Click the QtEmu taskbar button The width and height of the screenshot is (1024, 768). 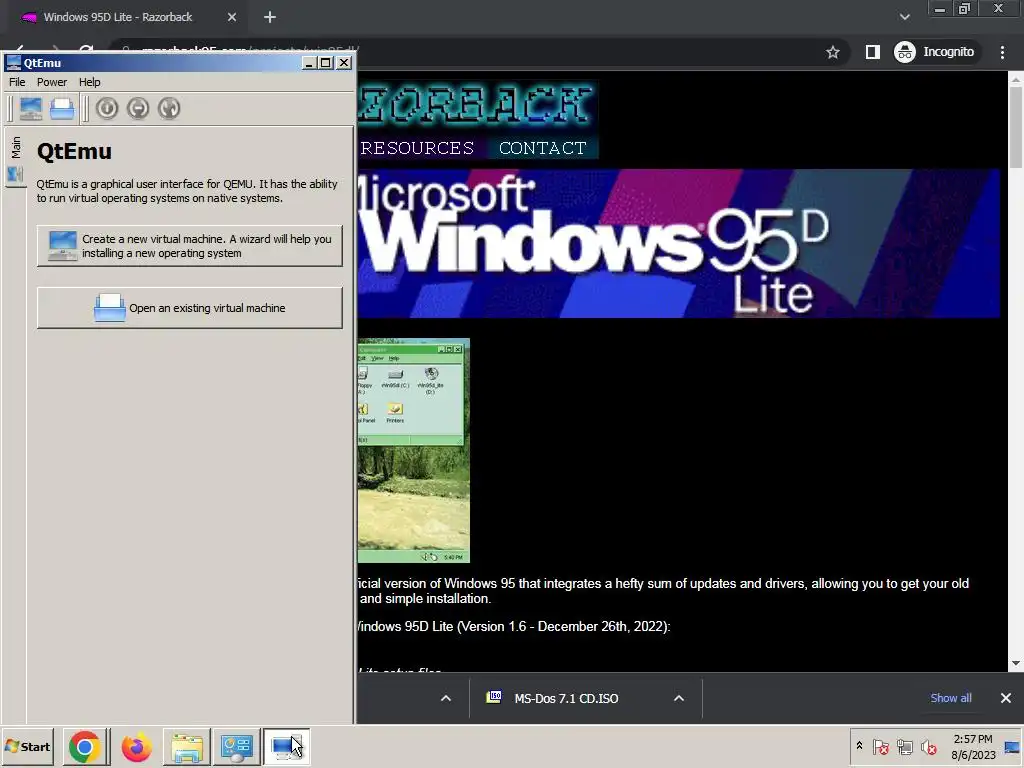tap(287, 747)
